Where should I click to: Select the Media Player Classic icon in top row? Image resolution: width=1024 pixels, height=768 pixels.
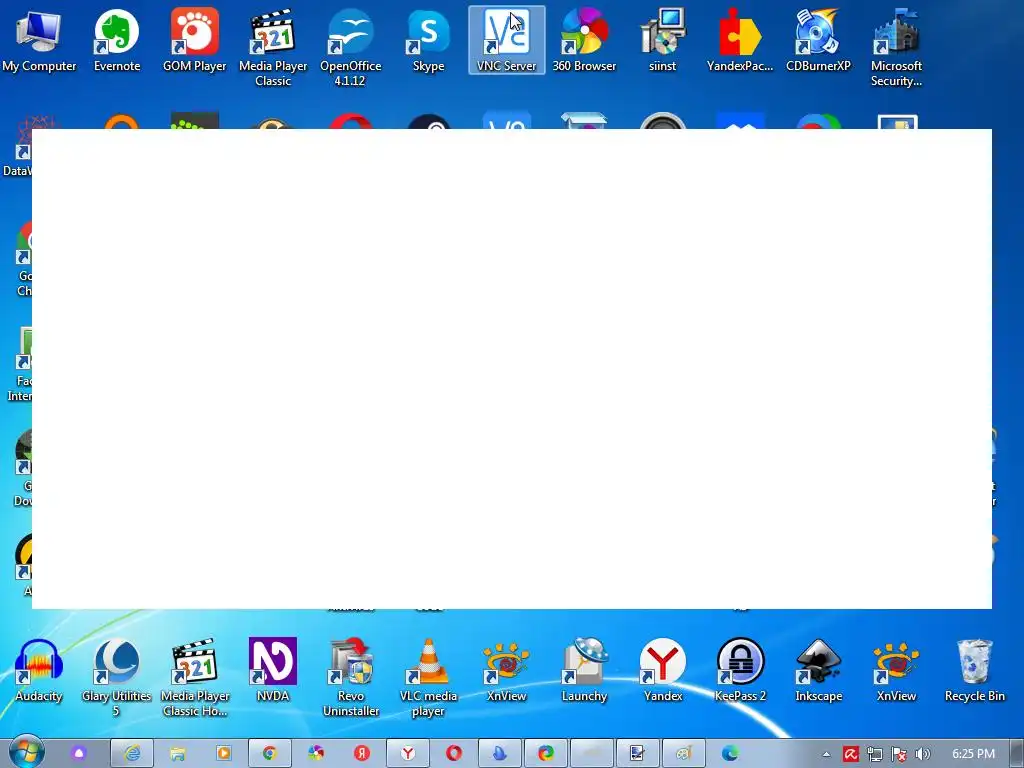272,48
